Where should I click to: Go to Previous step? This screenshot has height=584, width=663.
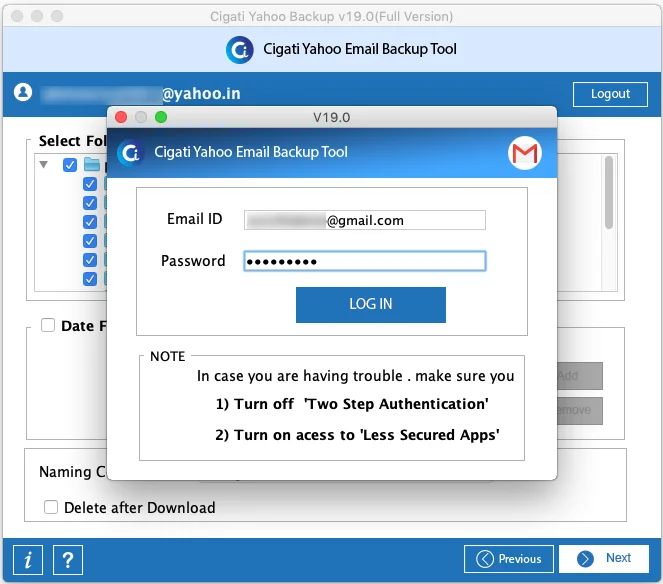click(508, 559)
